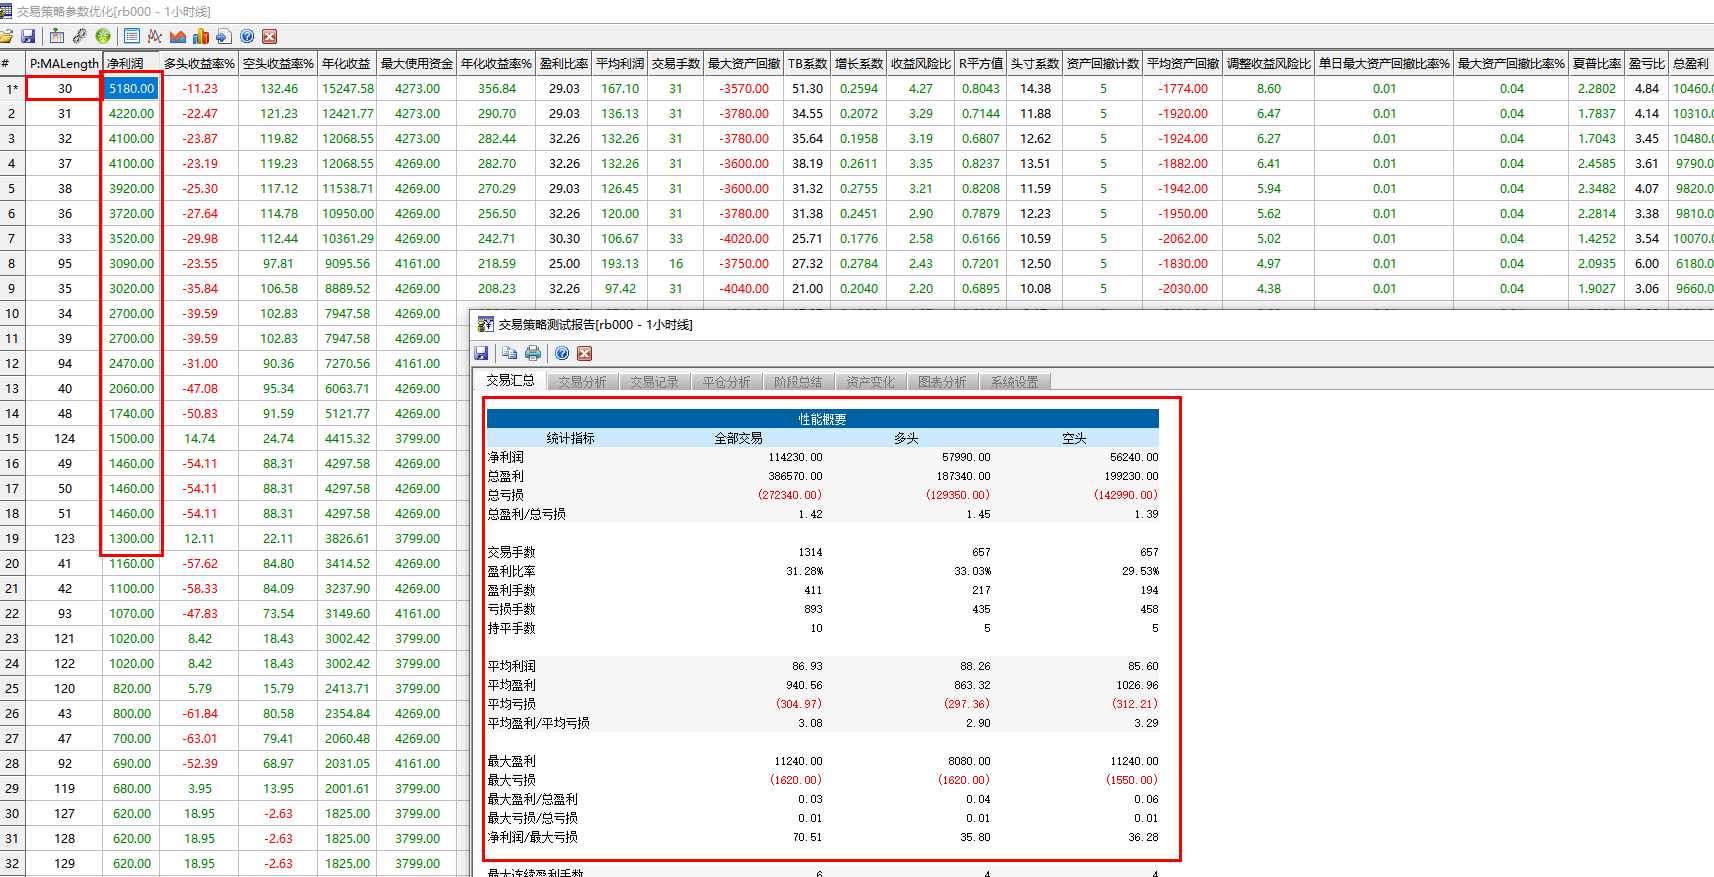Click the save icon in test report window
The image size is (1714, 877).
coord(481,353)
